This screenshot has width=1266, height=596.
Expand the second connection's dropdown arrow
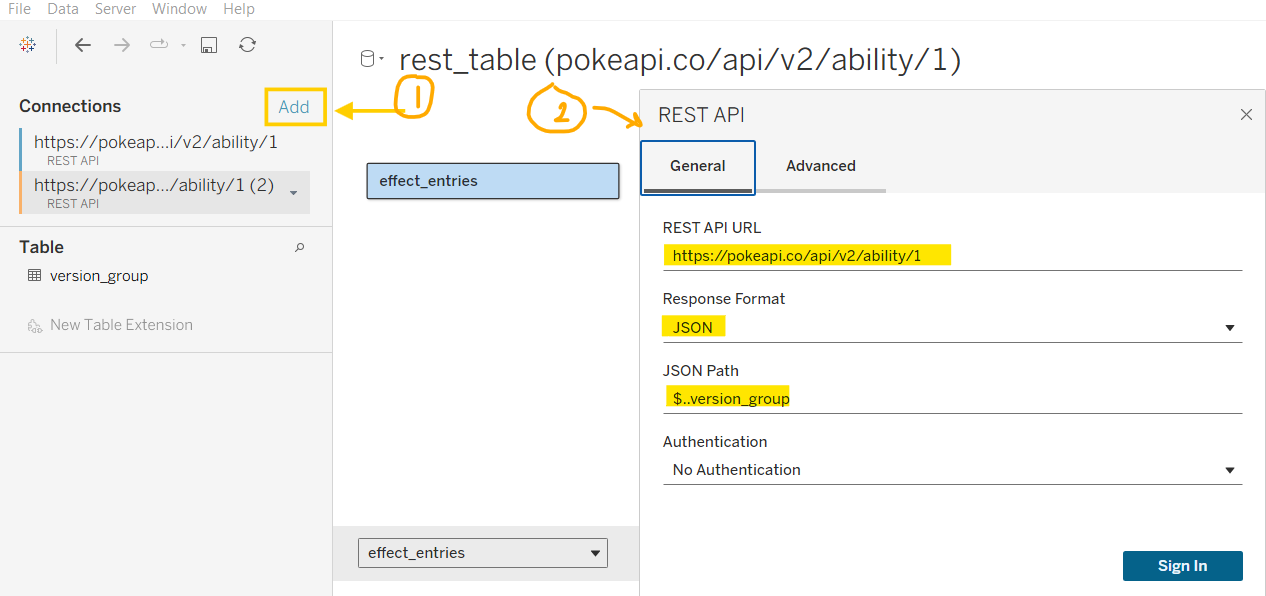(x=293, y=193)
